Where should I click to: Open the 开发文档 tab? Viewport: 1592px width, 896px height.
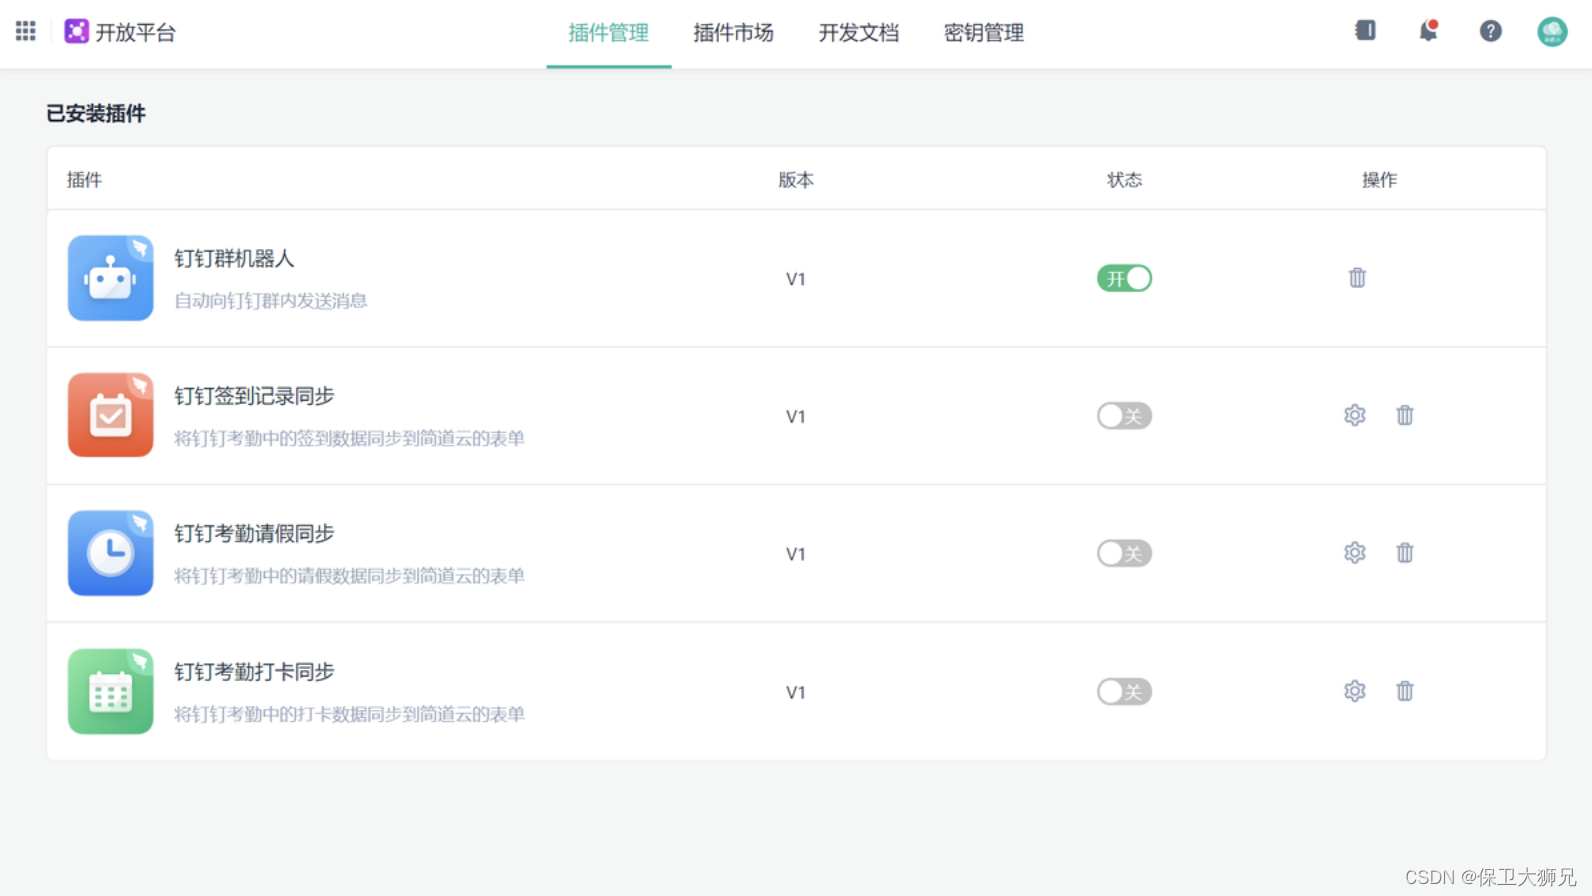pyautogui.click(x=859, y=33)
